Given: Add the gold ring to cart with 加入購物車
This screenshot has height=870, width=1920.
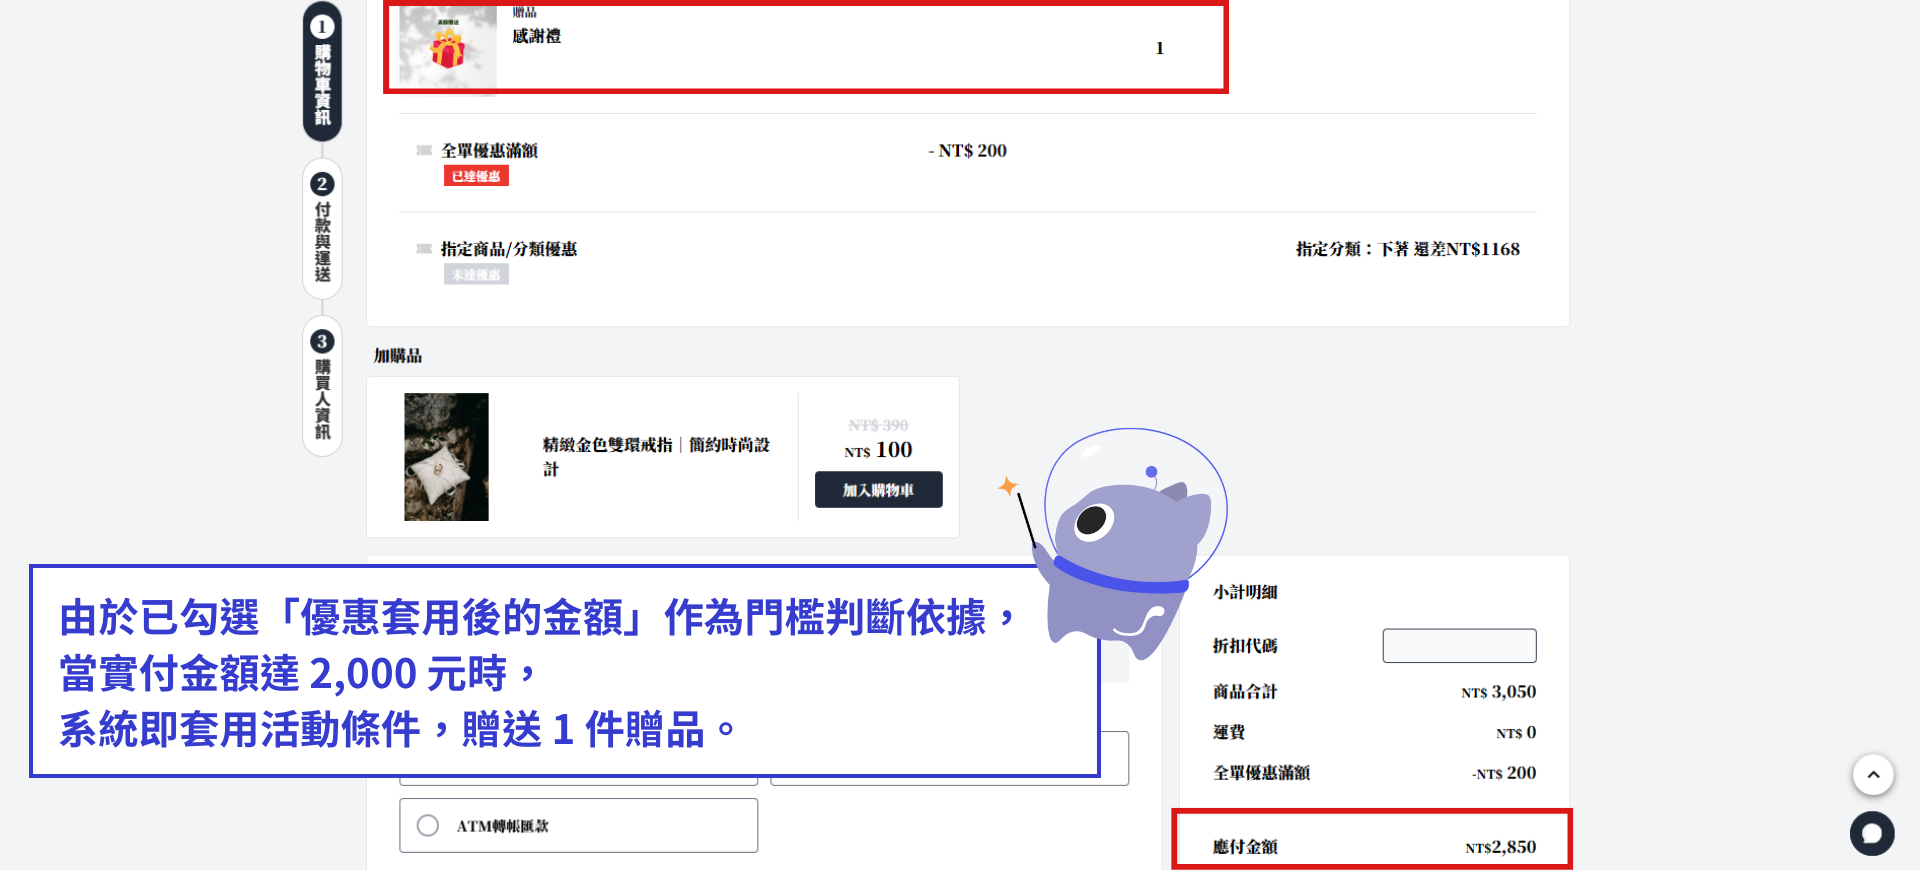Looking at the screenshot, I should pyautogui.click(x=878, y=490).
